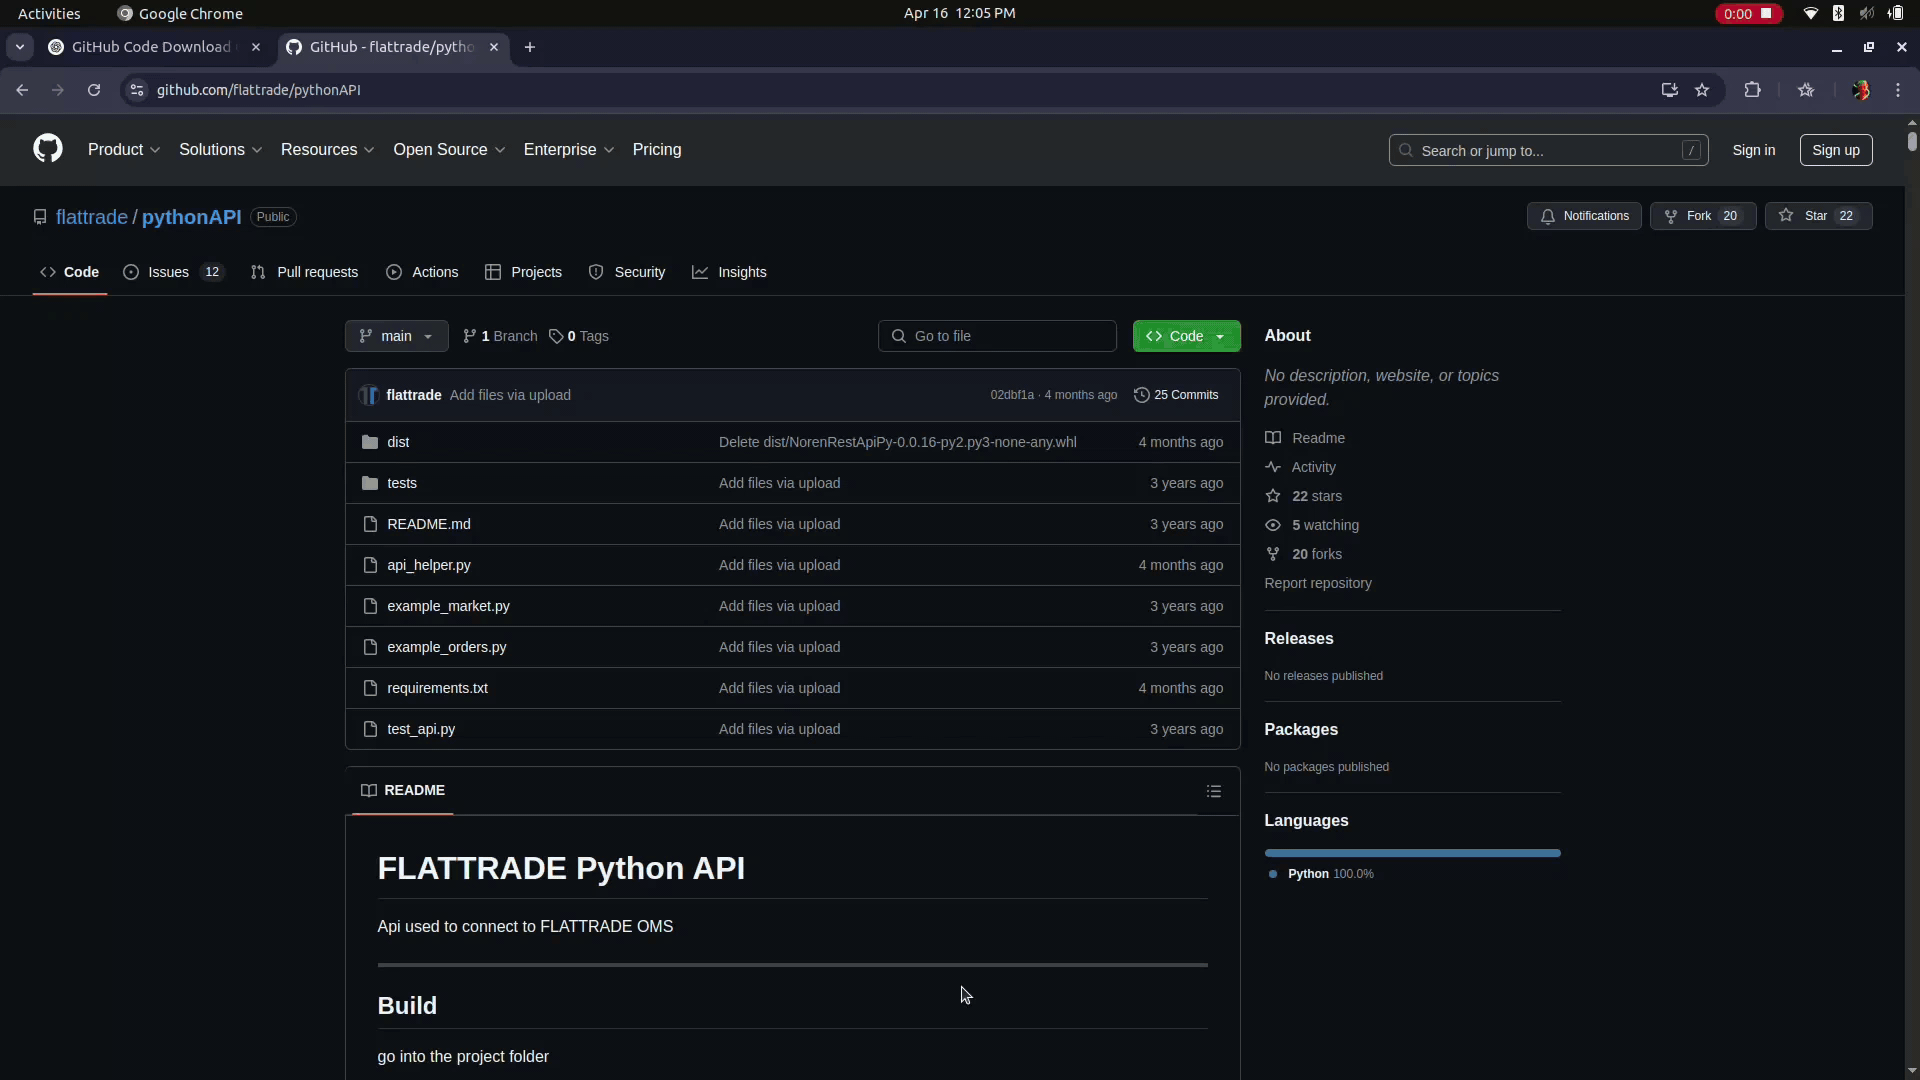Open Activities overview

click(x=49, y=13)
